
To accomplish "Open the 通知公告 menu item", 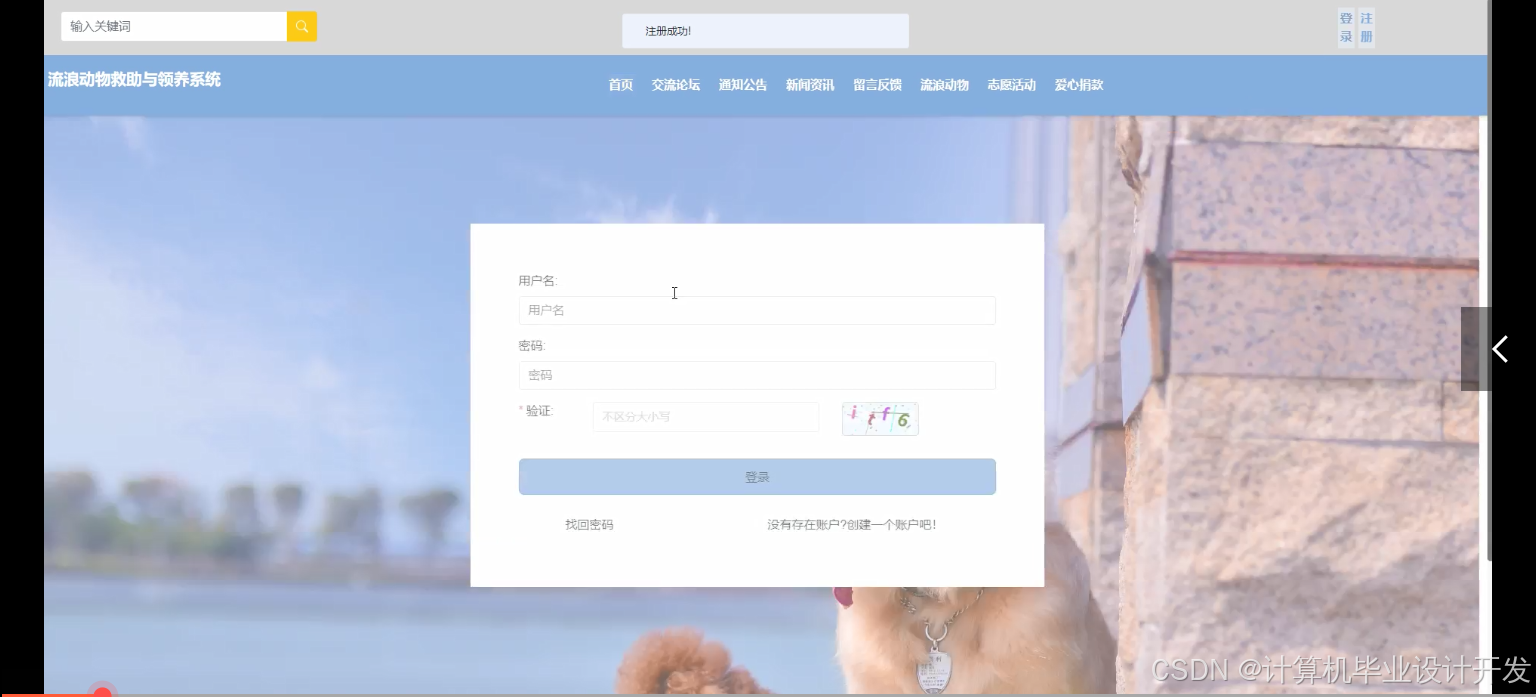I will coord(743,85).
